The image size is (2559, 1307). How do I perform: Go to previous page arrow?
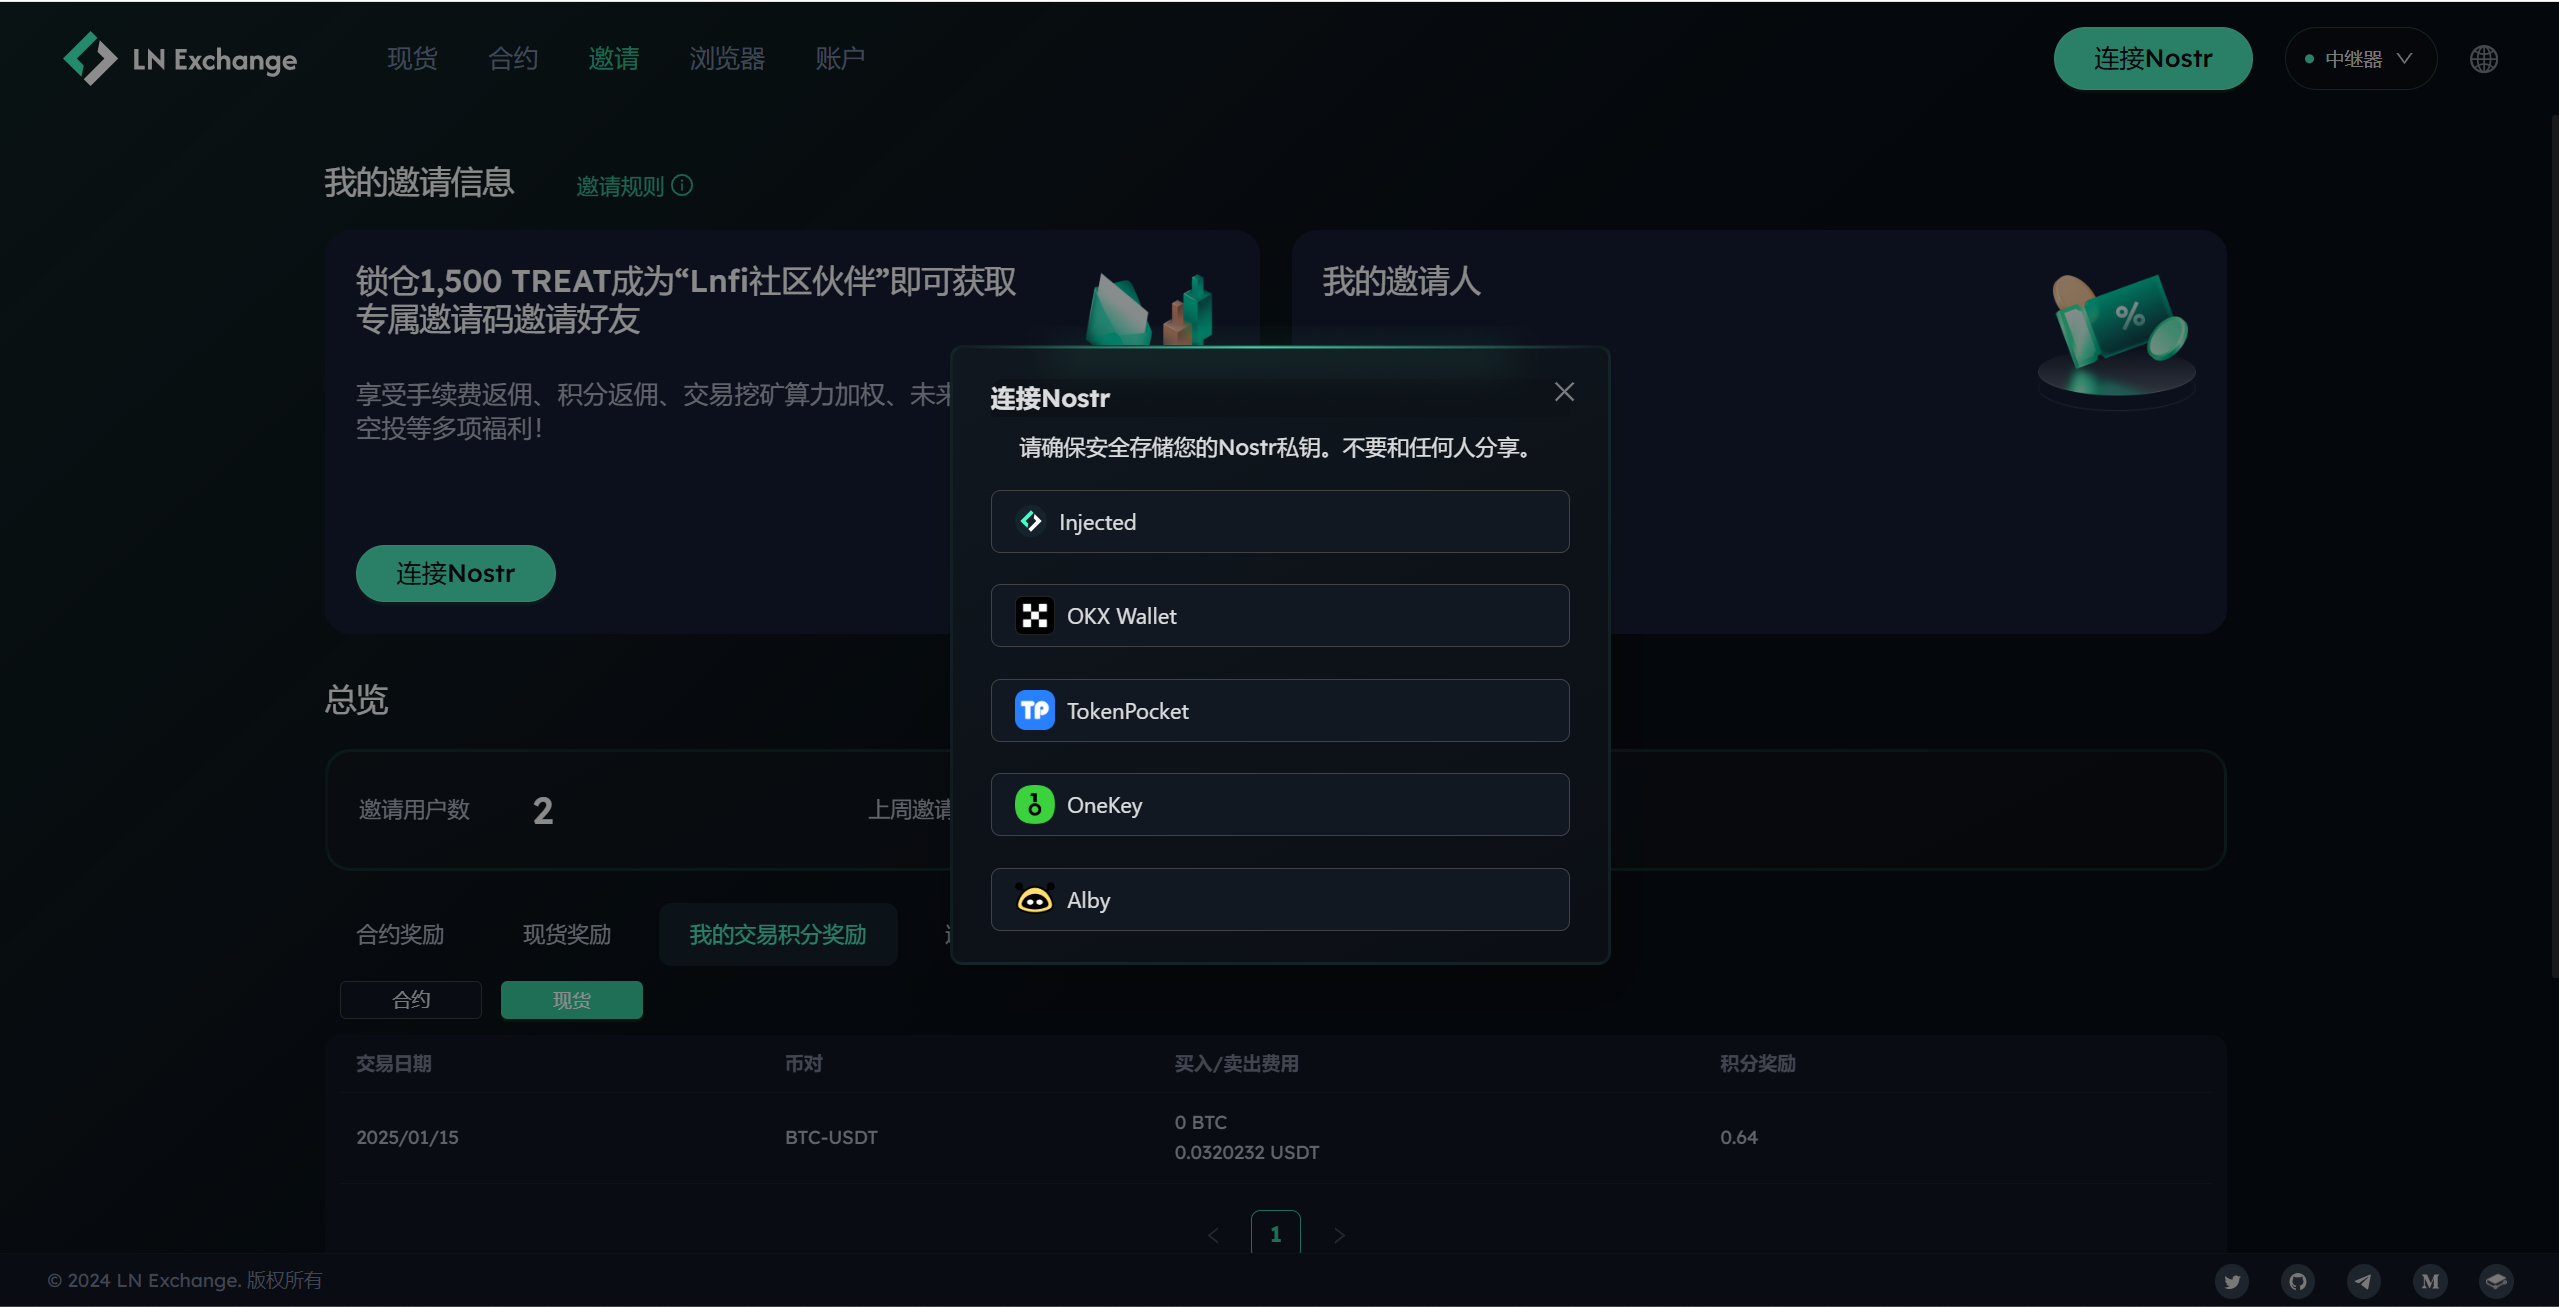(1213, 1236)
